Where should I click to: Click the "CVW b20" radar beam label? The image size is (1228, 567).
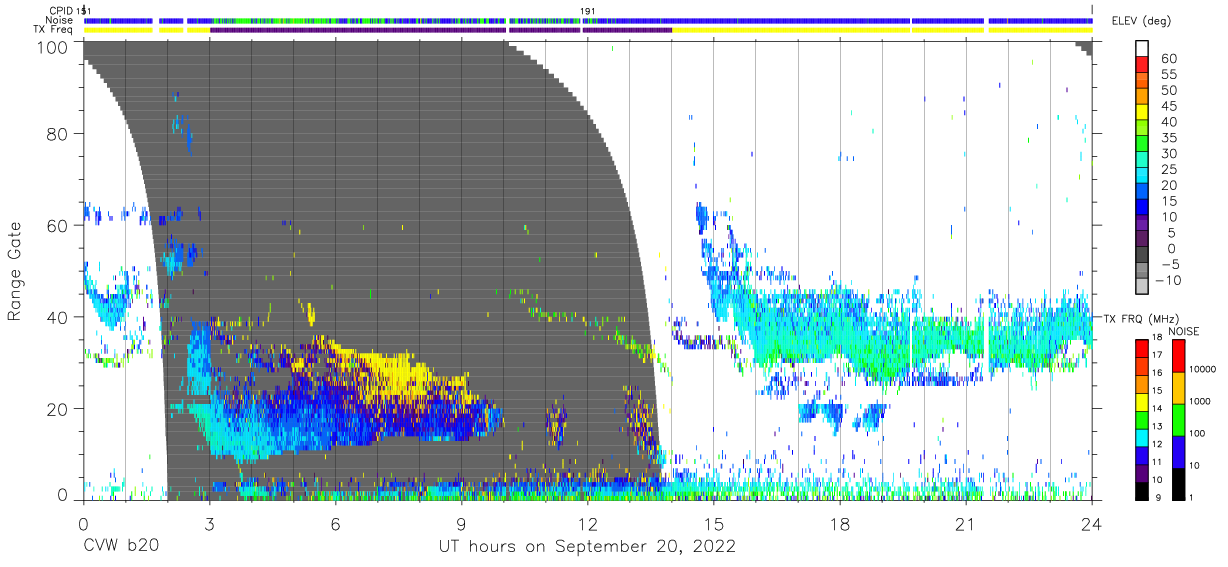(x=120, y=547)
